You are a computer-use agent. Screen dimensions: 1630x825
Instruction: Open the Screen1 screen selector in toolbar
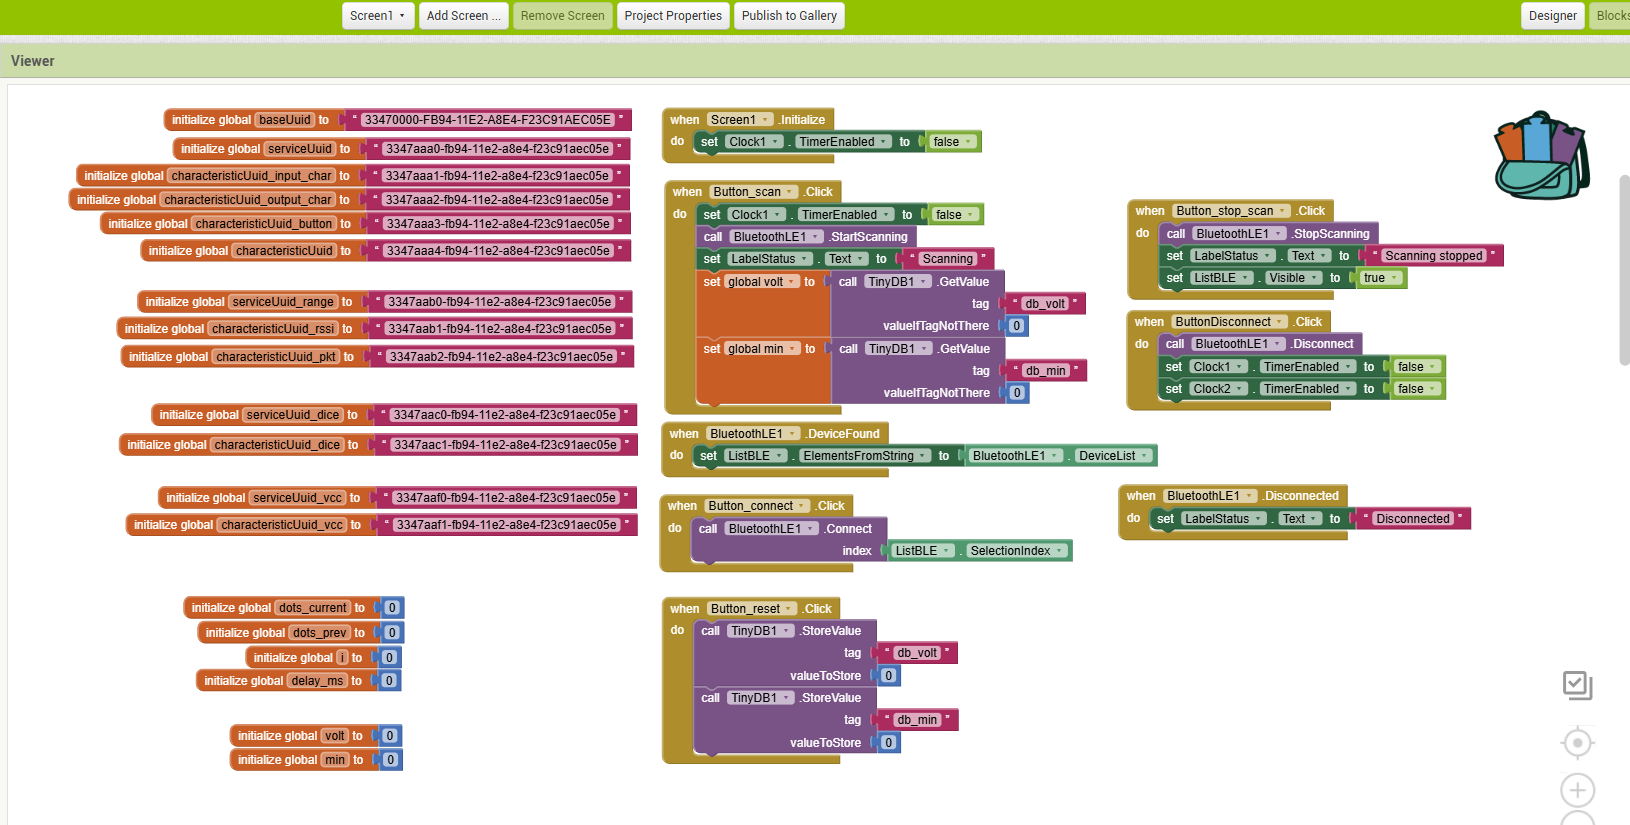[x=378, y=16]
